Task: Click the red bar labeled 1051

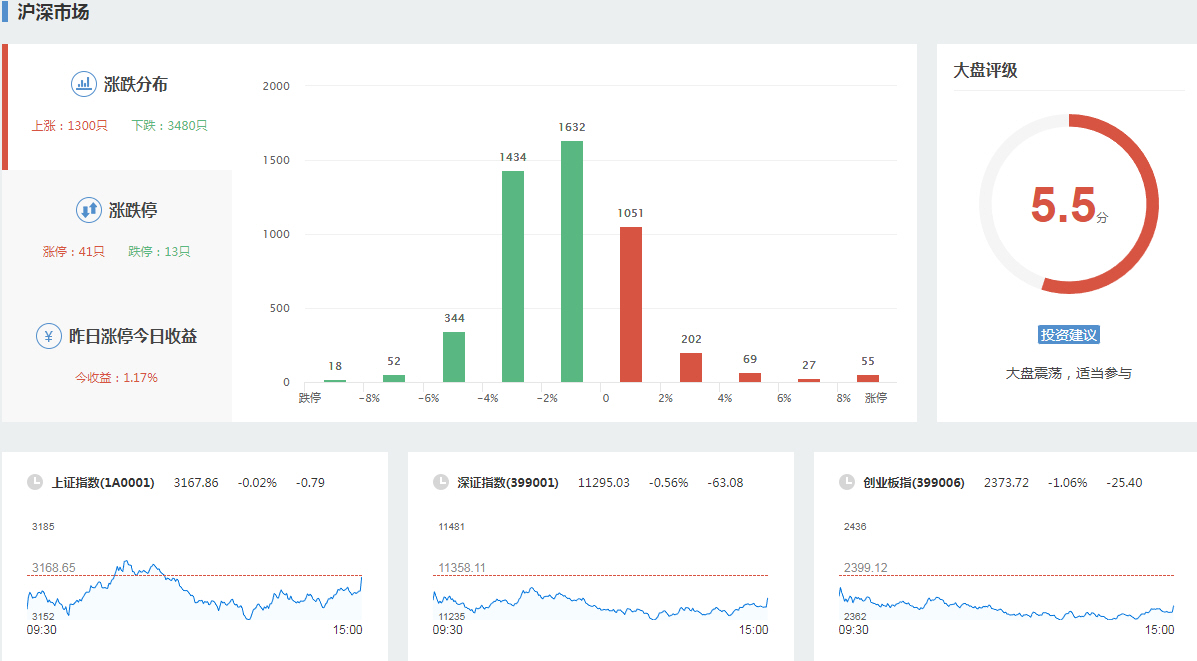Action: click(631, 304)
